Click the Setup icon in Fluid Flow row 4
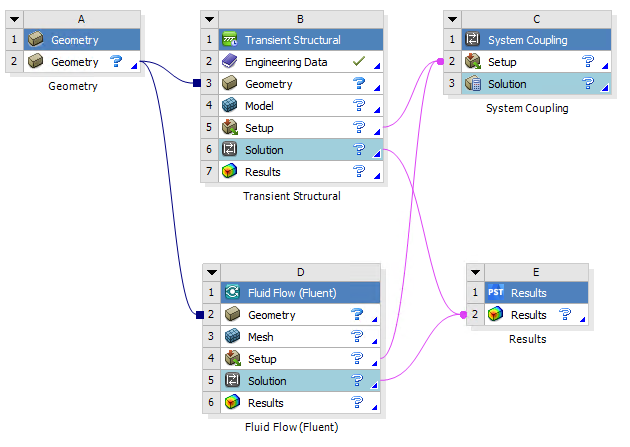Image resolution: width=630 pixels, height=447 pixels. pos(233,358)
